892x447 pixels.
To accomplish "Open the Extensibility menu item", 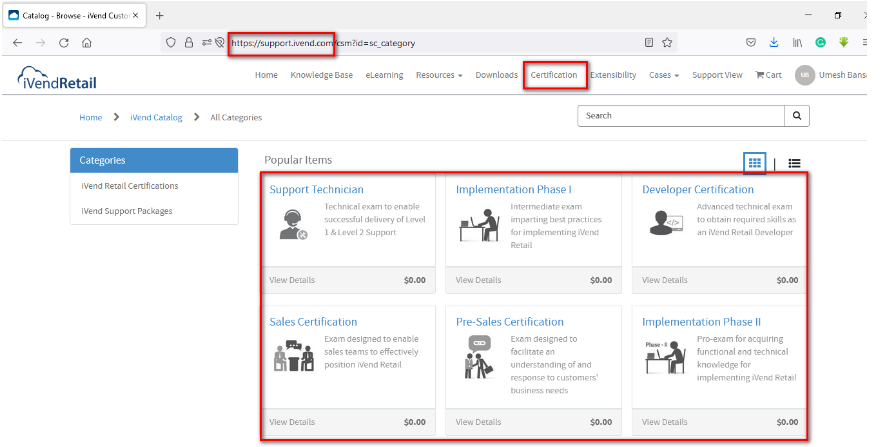I will tap(613, 75).
